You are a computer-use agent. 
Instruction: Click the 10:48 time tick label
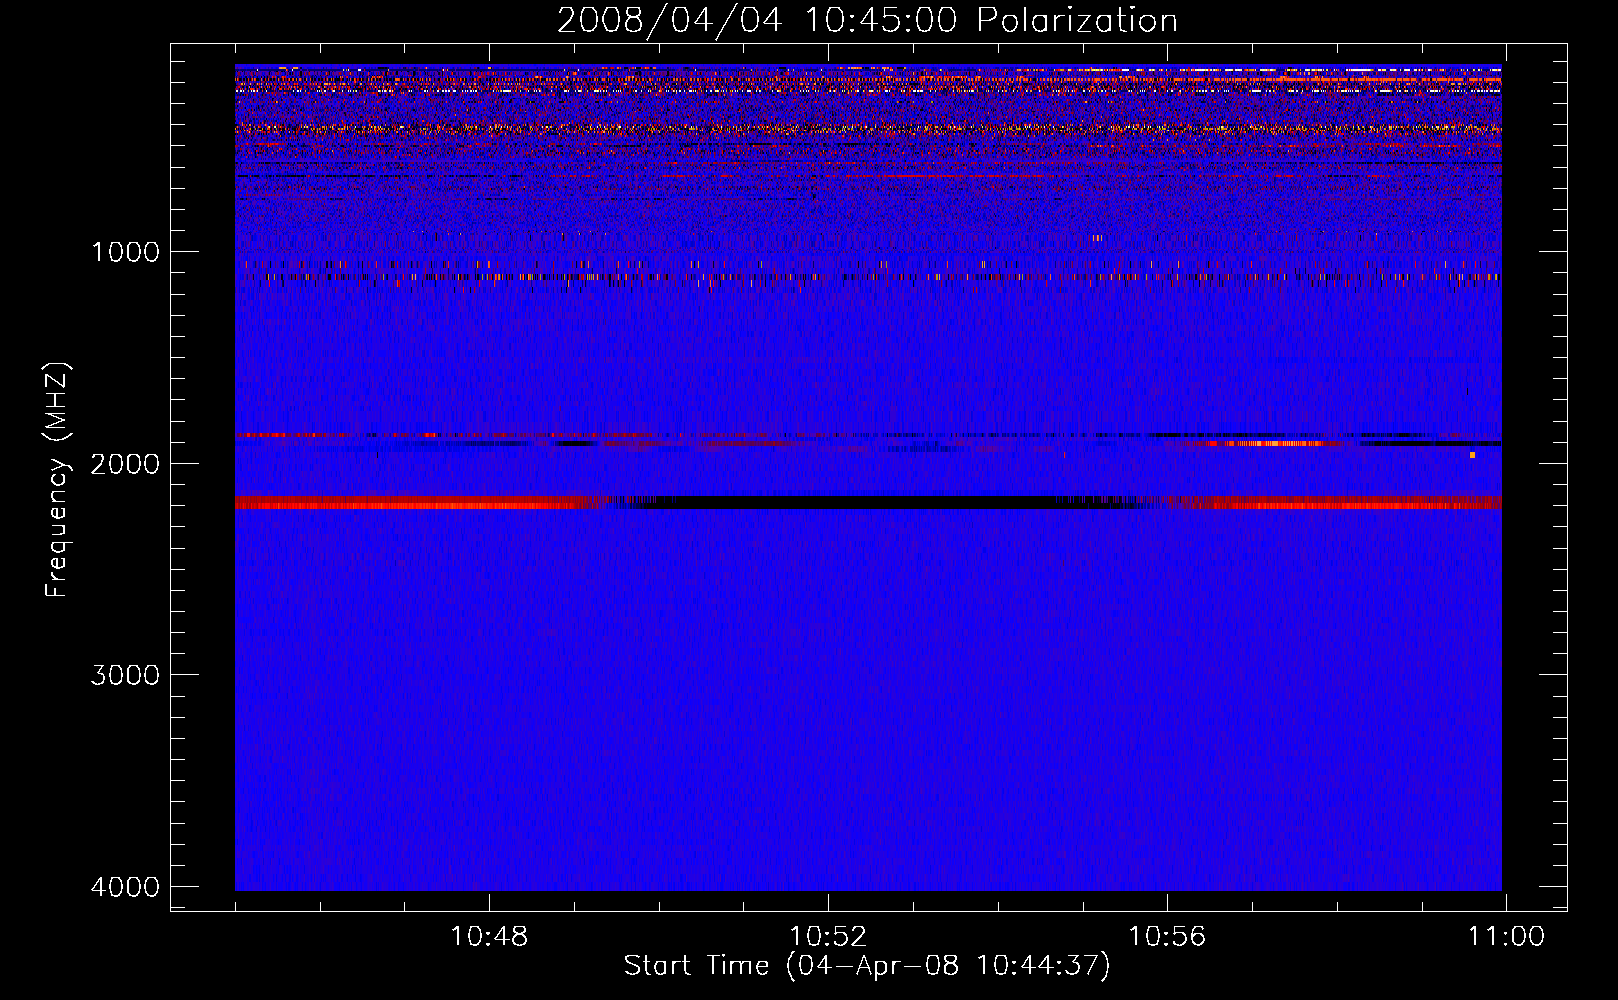click(489, 937)
